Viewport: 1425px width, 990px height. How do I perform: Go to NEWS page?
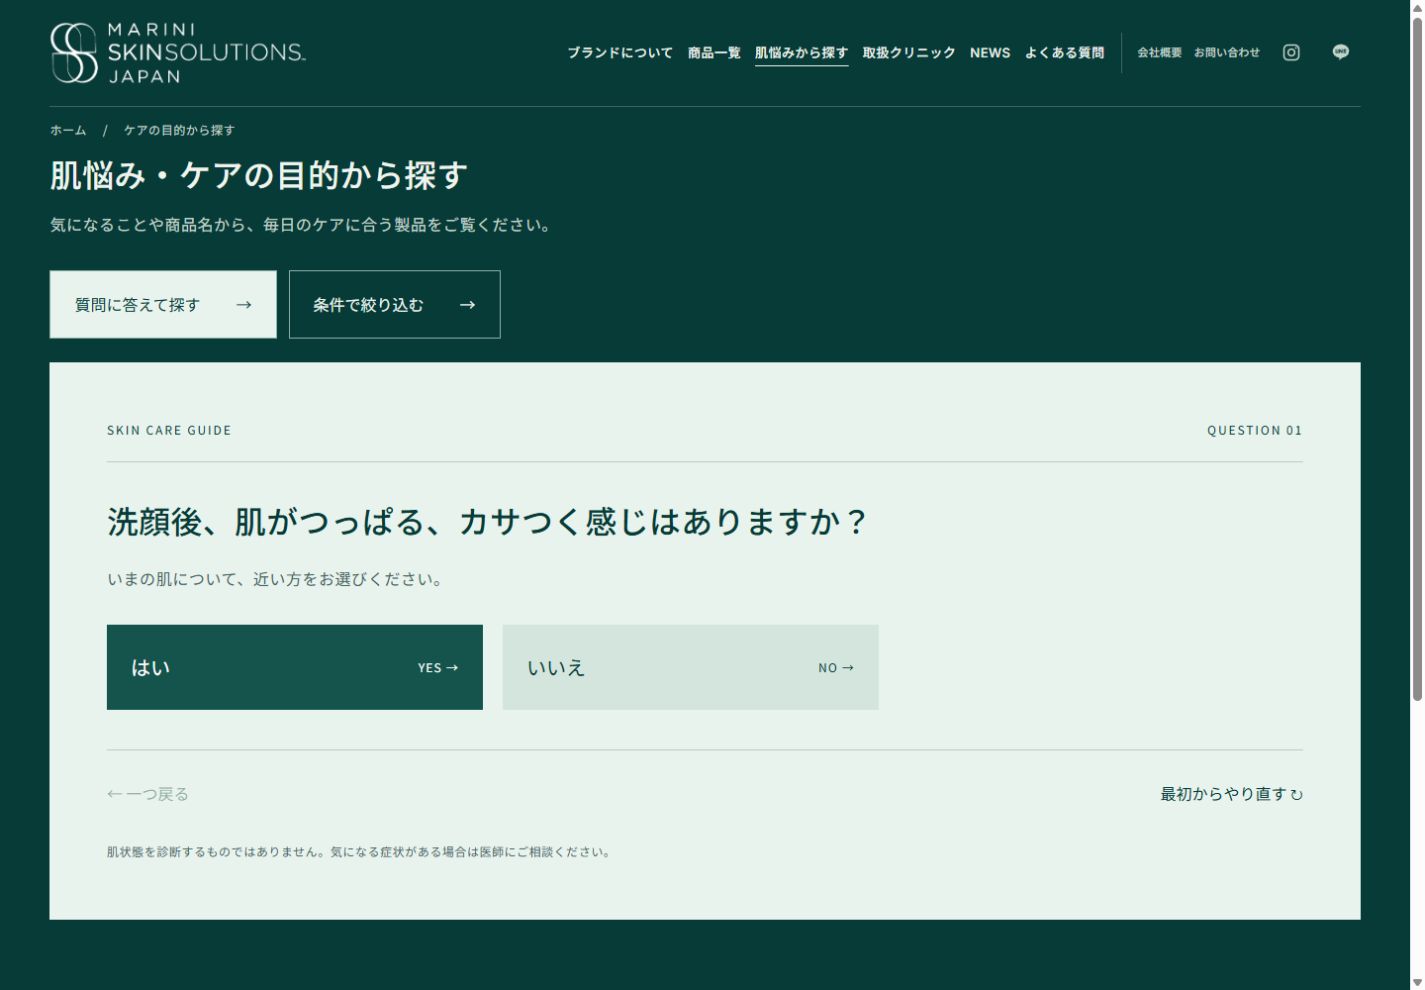click(x=990, y=53)
